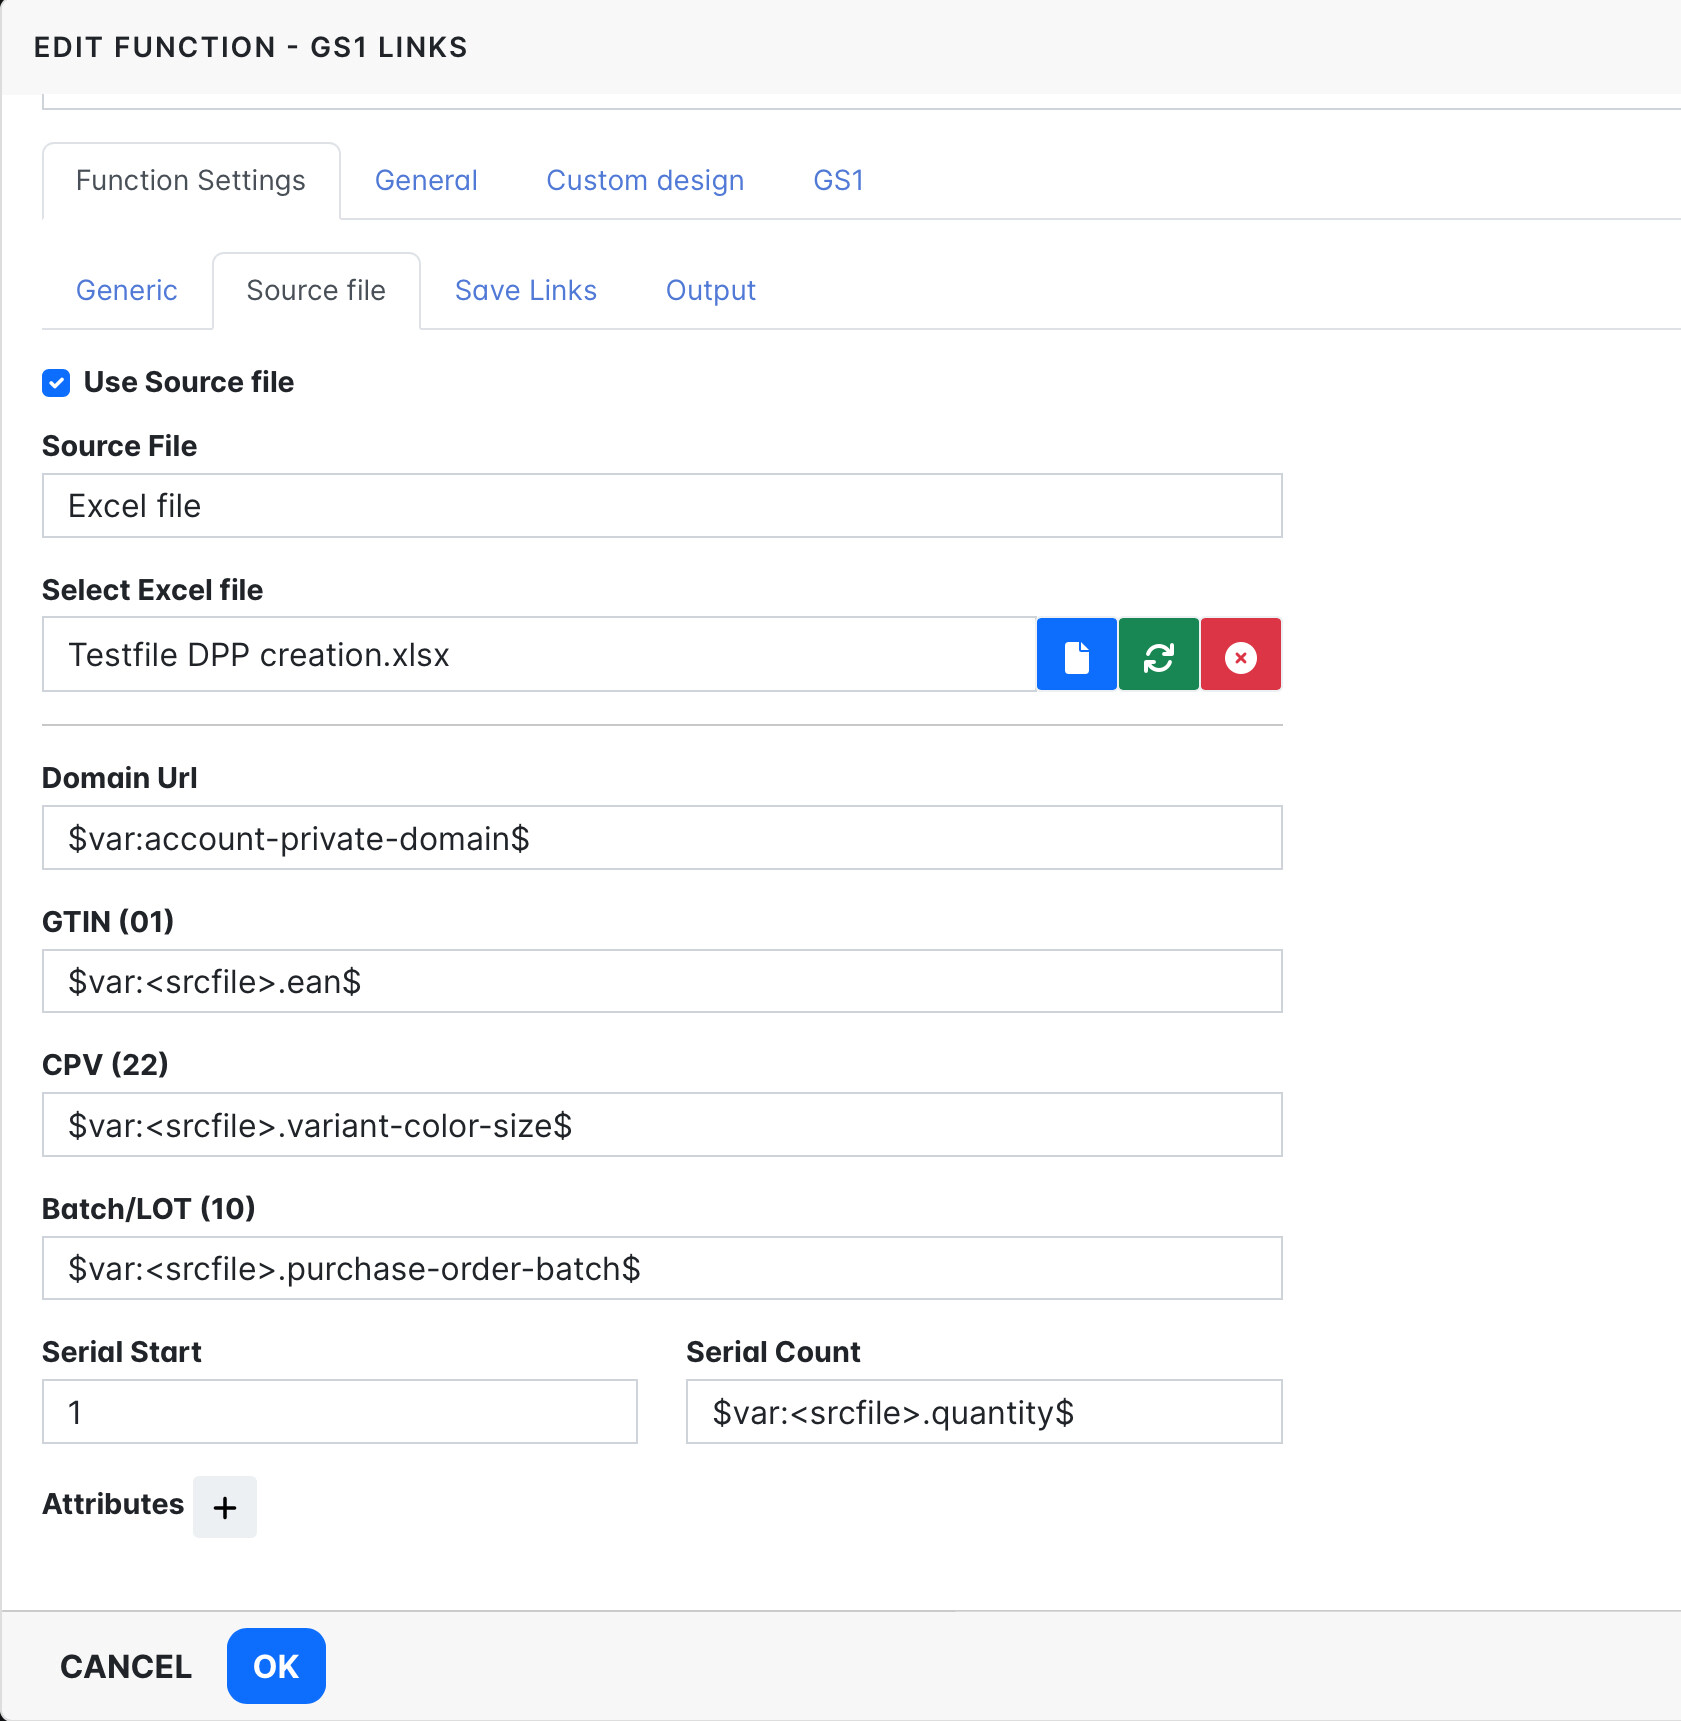The width and height of the screenshot is (1681, 1721).
Task: Click the Serial Start input box
Action: [339, 1412]
